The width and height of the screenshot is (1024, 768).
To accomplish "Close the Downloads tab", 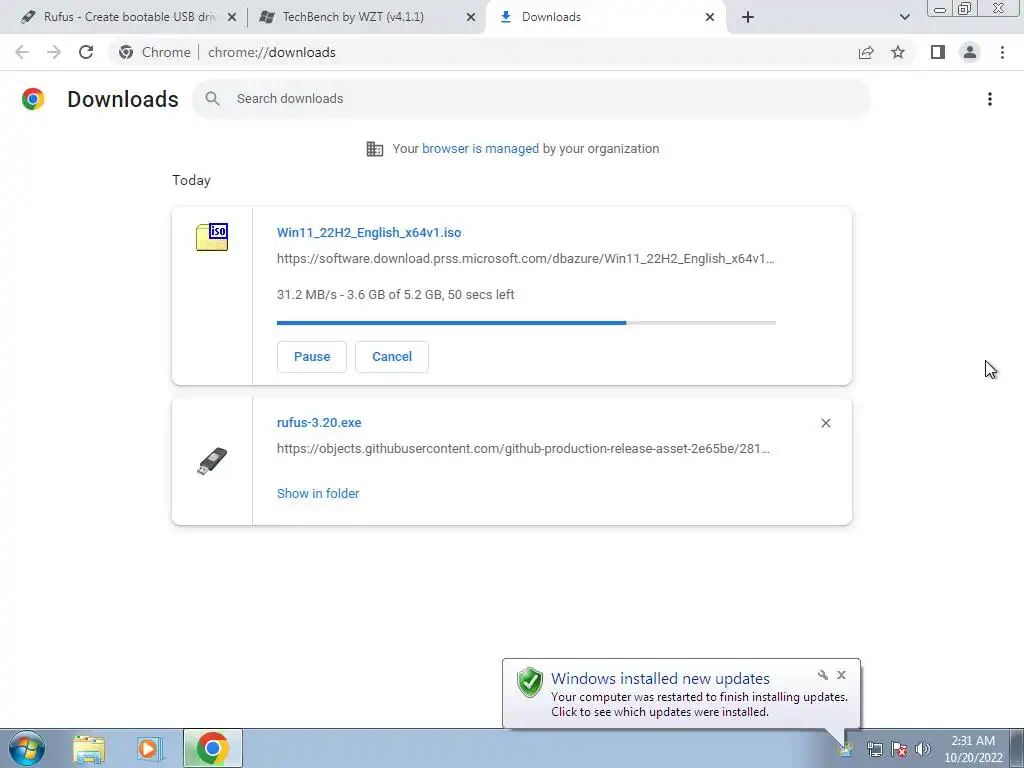I will click(x=710, y=17).
